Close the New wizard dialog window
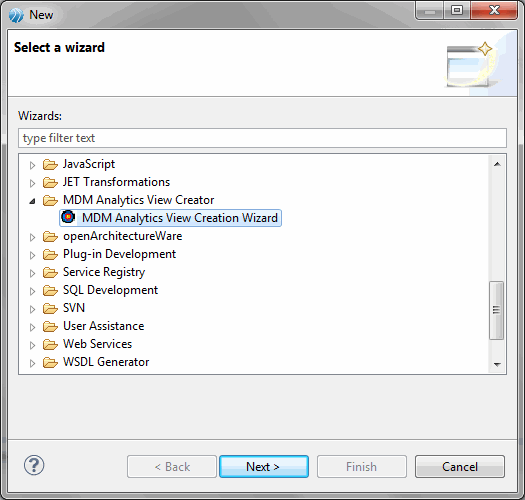The image size is (525, 500). [494, 10]
